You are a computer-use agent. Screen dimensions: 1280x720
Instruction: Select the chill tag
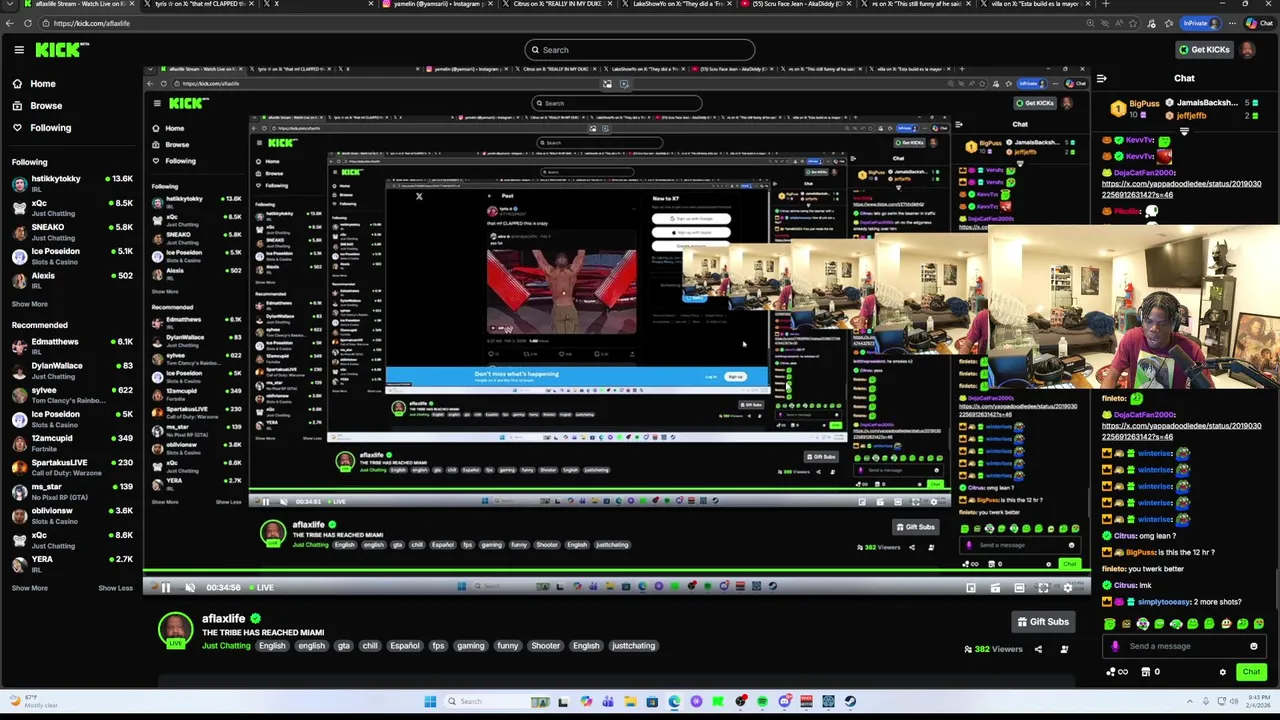click(x=370, y=646)
